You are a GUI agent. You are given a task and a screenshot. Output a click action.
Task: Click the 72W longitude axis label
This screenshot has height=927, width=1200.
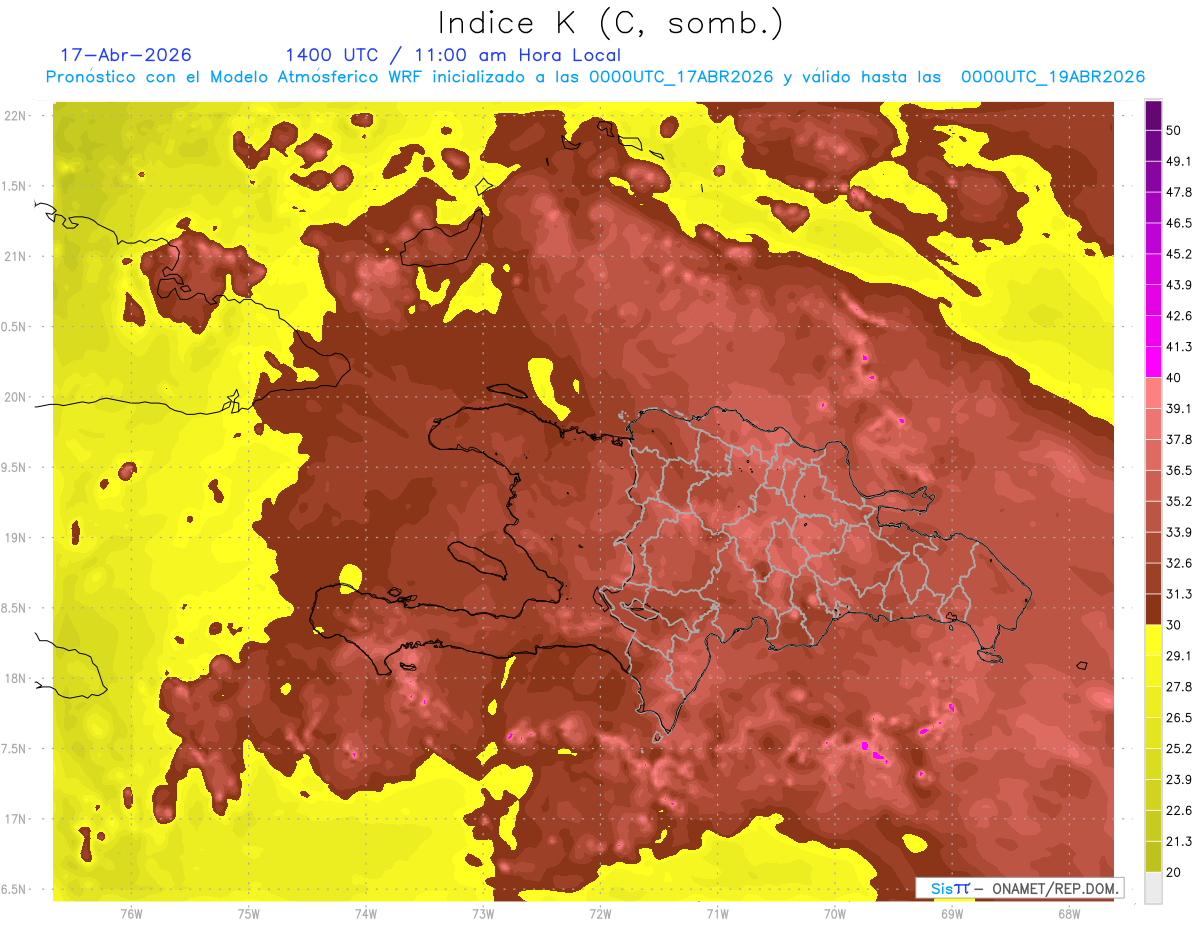pyautogui.click(x=600, y=913)
